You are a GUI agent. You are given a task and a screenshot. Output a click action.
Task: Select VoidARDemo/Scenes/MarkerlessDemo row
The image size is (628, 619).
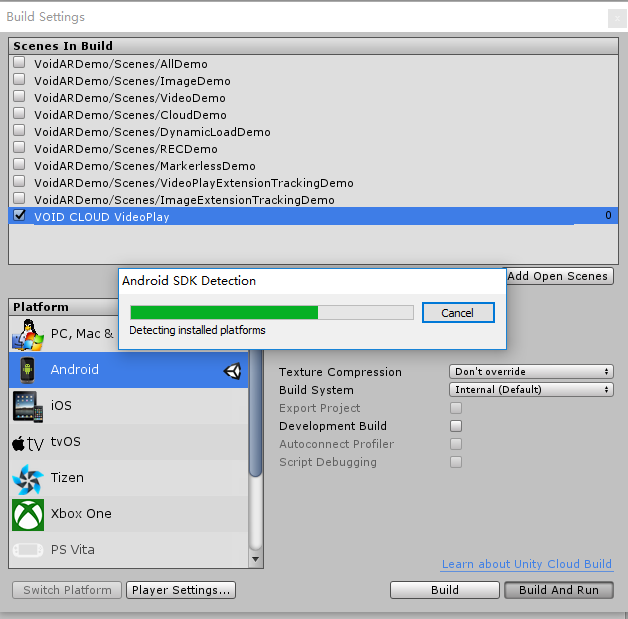(313, 166)
